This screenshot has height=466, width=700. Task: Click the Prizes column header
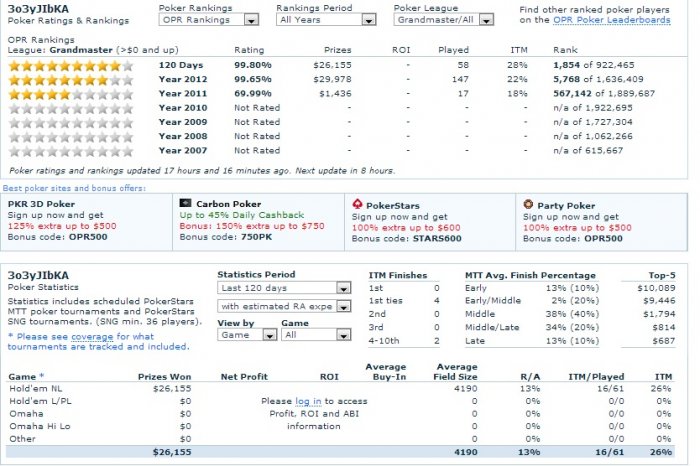(x=338, y=50)
